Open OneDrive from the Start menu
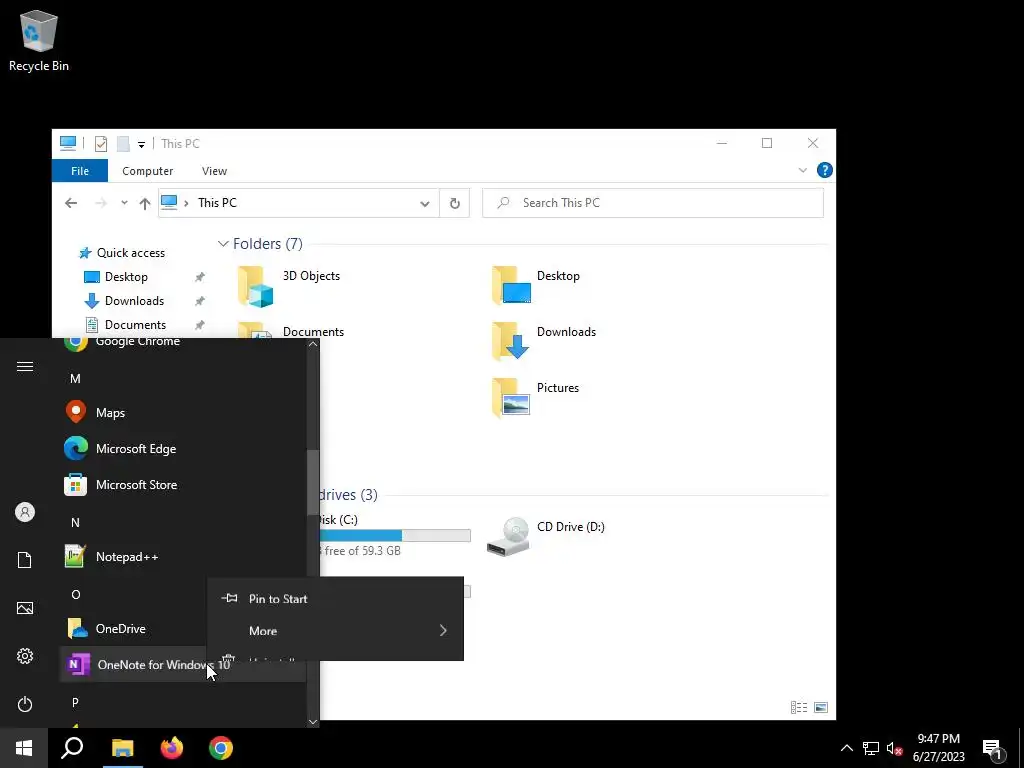Viewport: 1024px width, 768px height. [133, 628]
